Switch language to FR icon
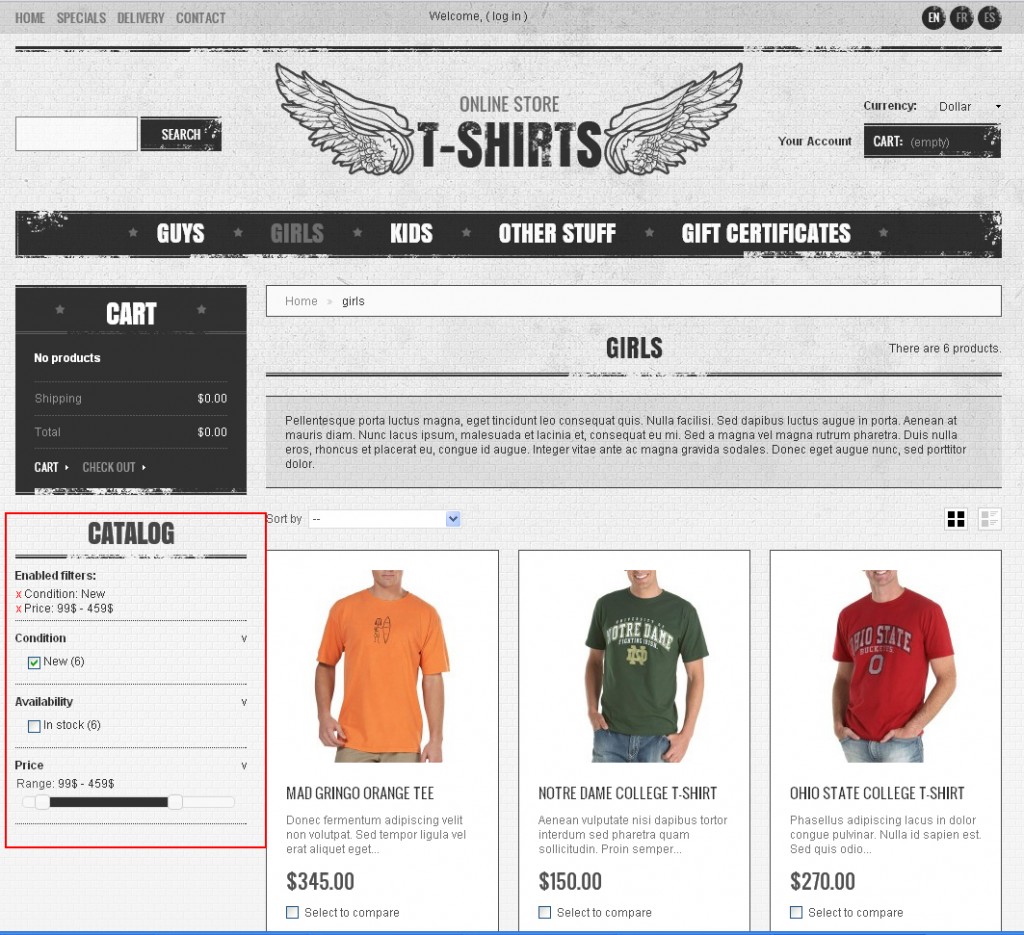Image resolution: width=1024 pixels, height=935 pixels. tap(962, 18)
